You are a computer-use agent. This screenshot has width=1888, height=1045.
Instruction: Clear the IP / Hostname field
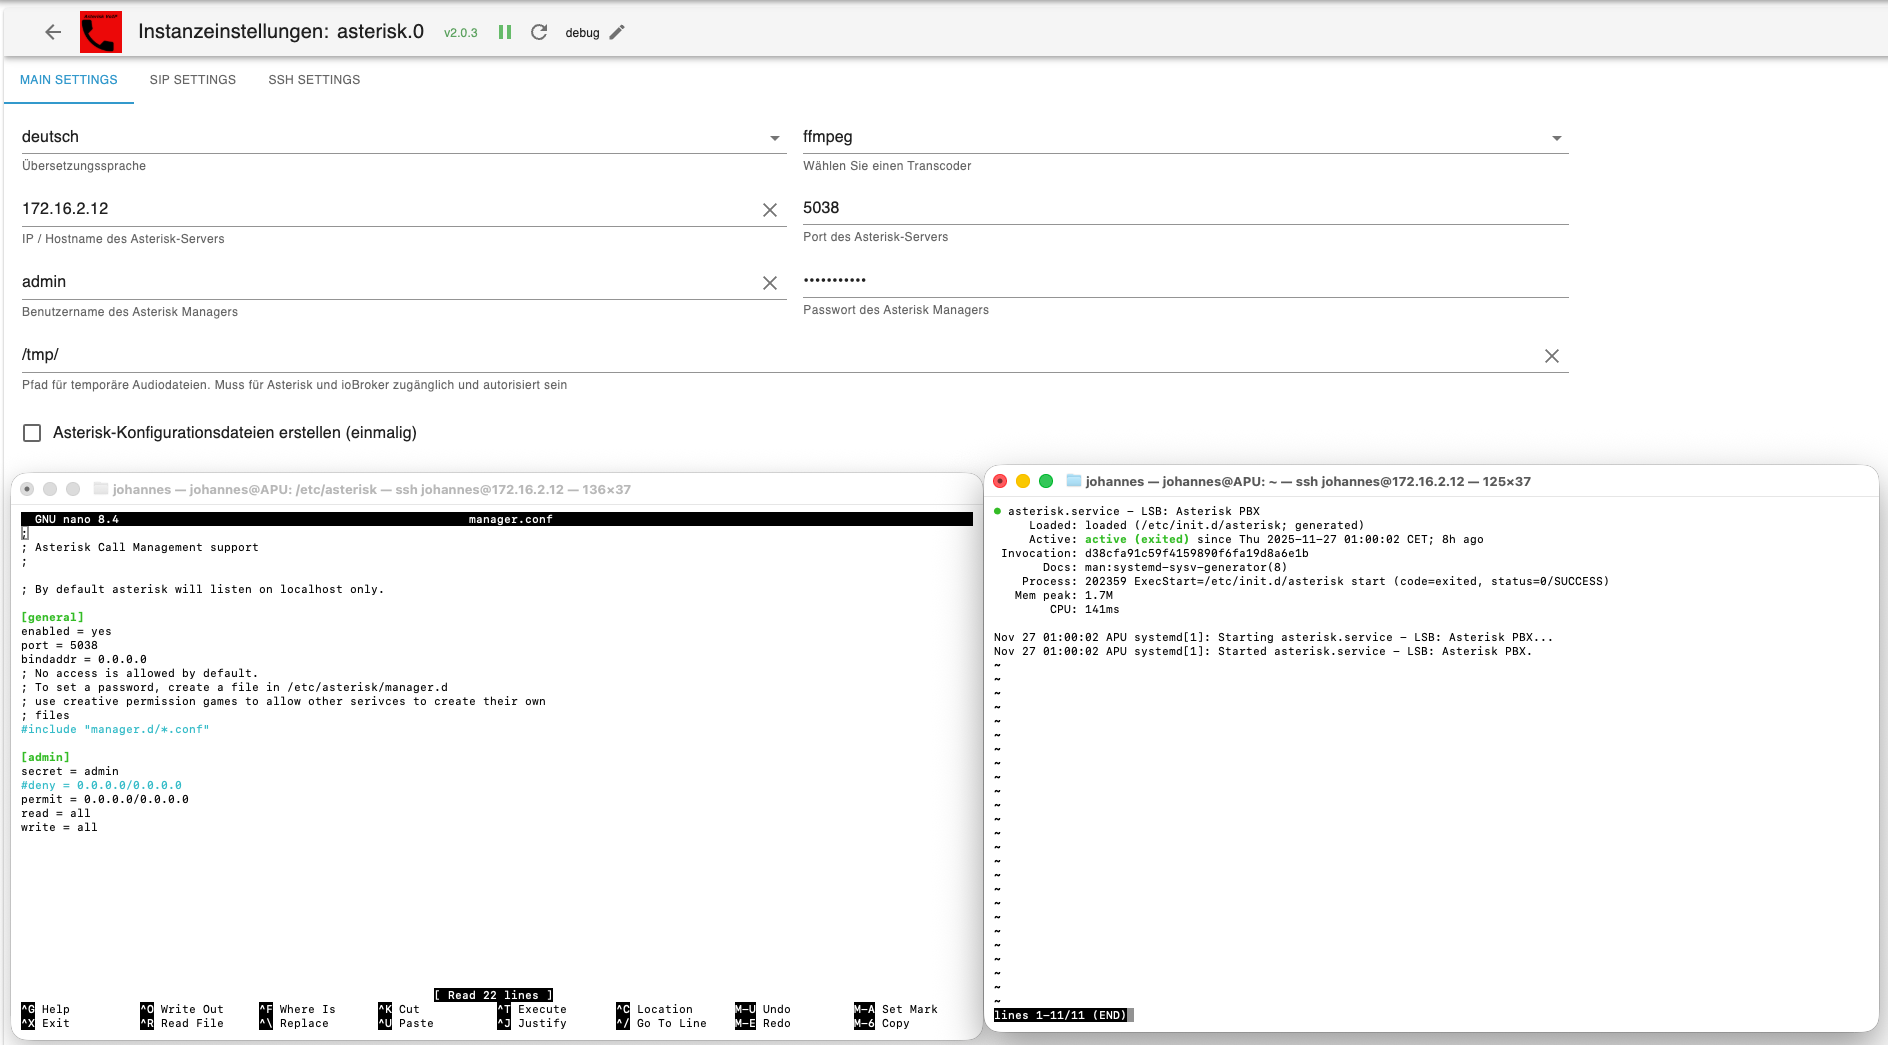coord(770,210)
